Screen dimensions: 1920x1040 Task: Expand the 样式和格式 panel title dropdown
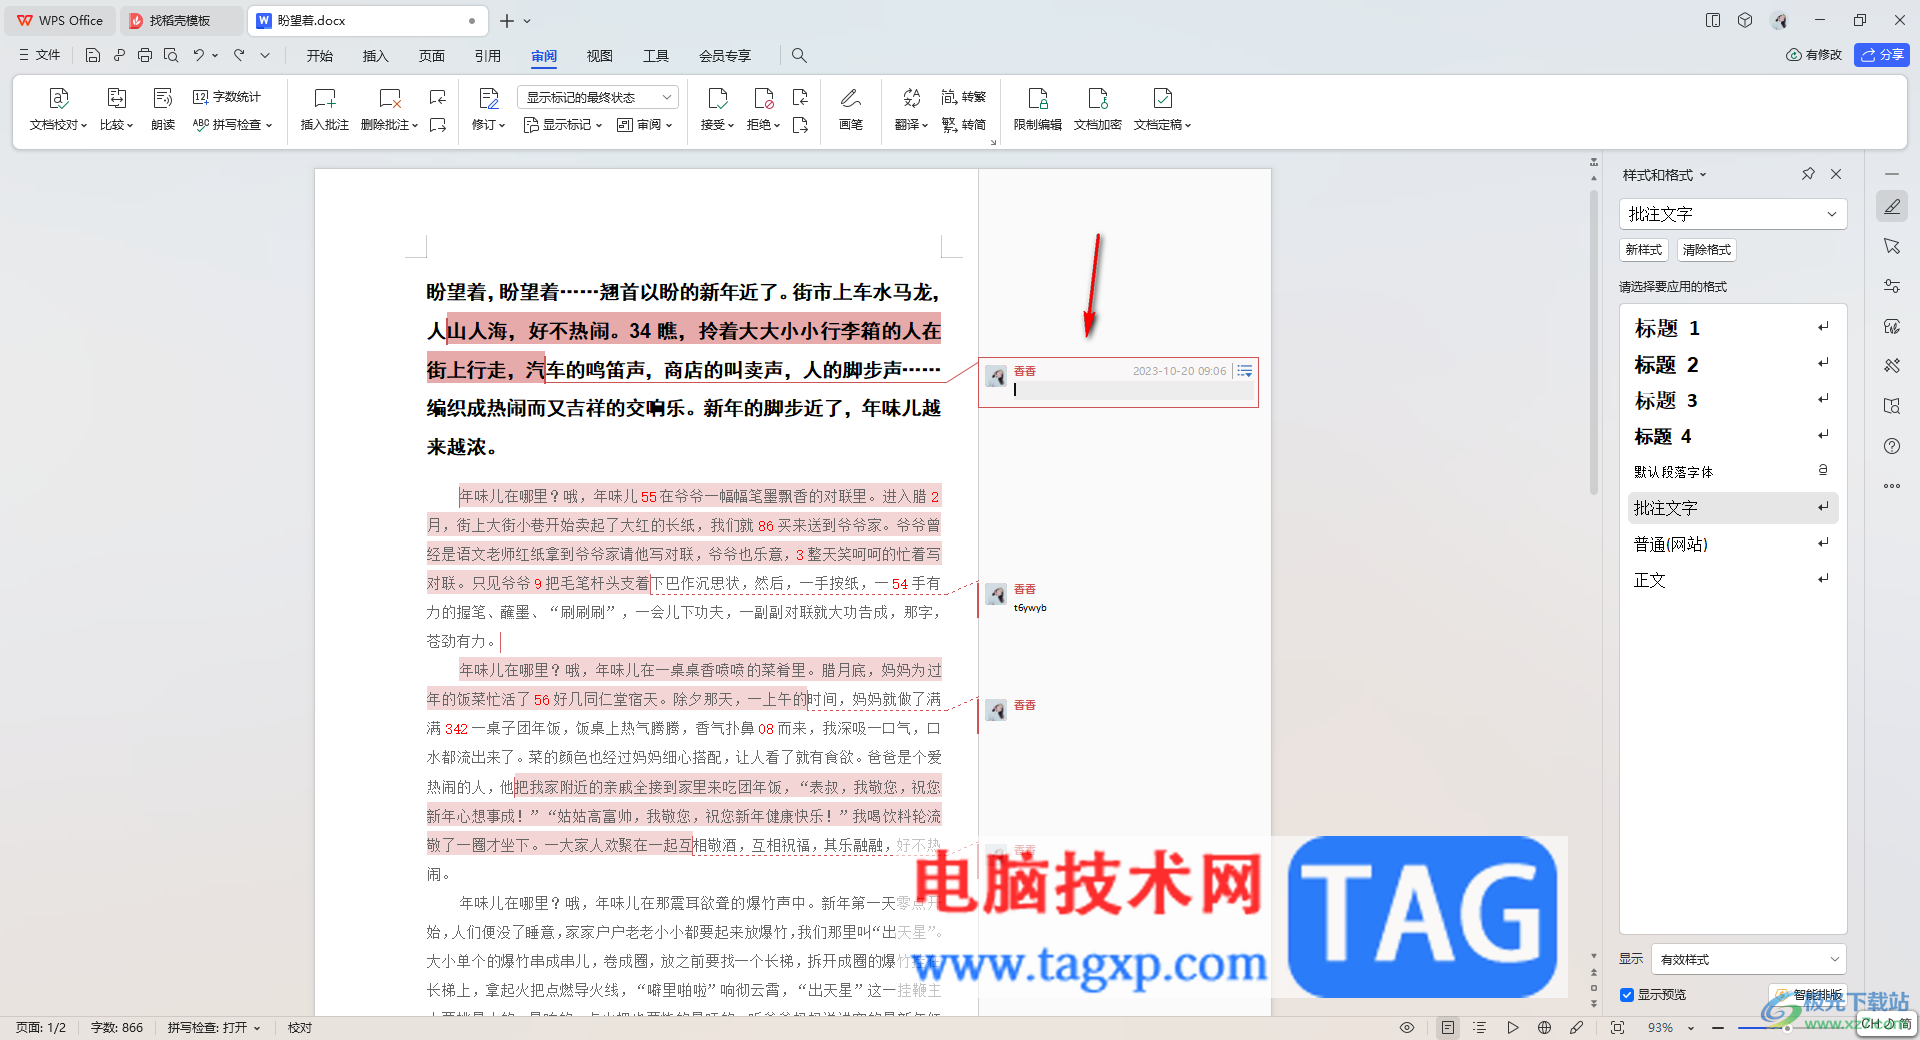[1703, 175]
